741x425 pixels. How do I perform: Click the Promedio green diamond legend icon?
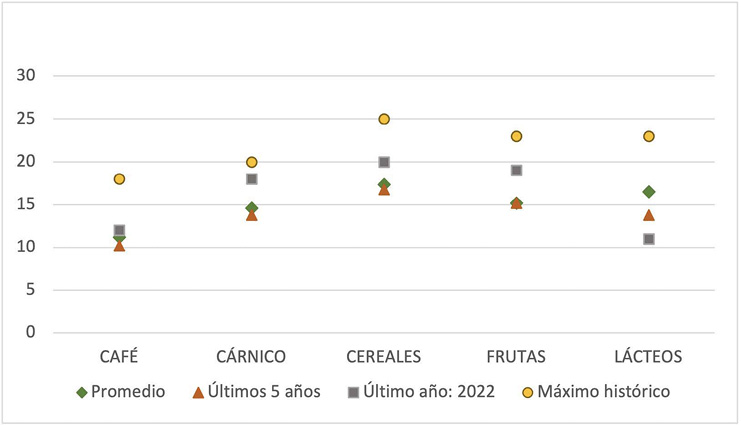click(82, 391)
